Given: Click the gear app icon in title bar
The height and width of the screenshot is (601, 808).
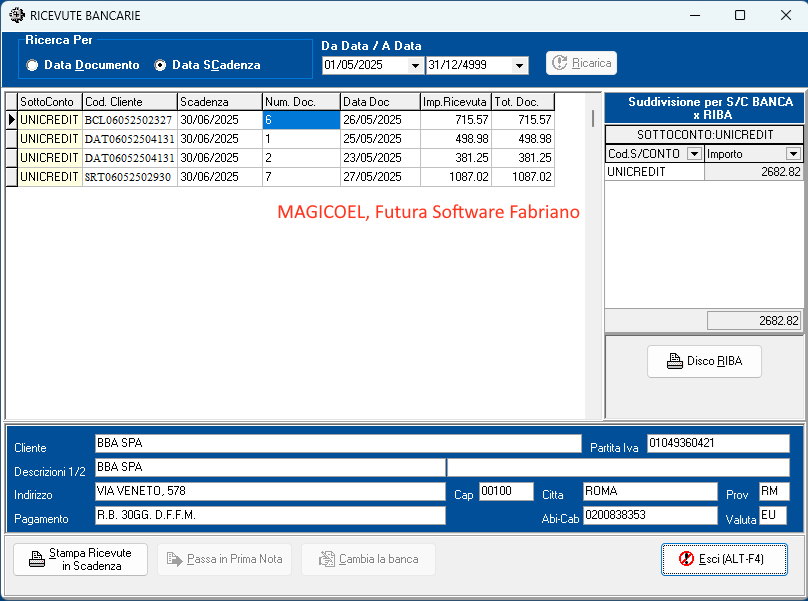Looking at the screenshot, I should point(16,15).
